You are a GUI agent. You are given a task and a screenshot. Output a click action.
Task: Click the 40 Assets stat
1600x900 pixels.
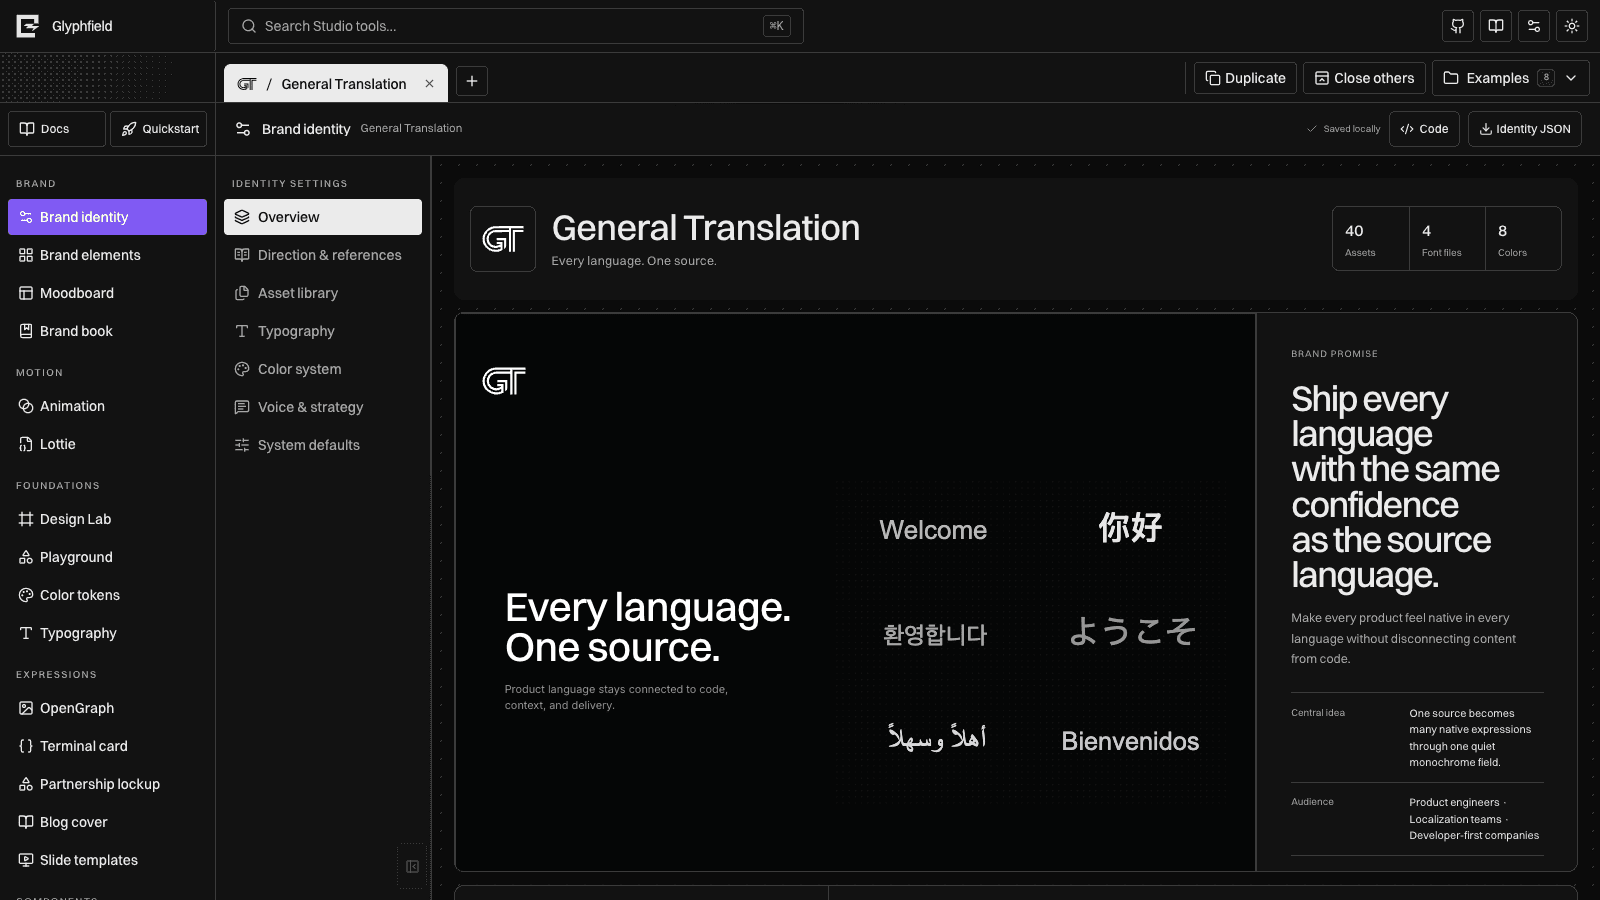1370,239
